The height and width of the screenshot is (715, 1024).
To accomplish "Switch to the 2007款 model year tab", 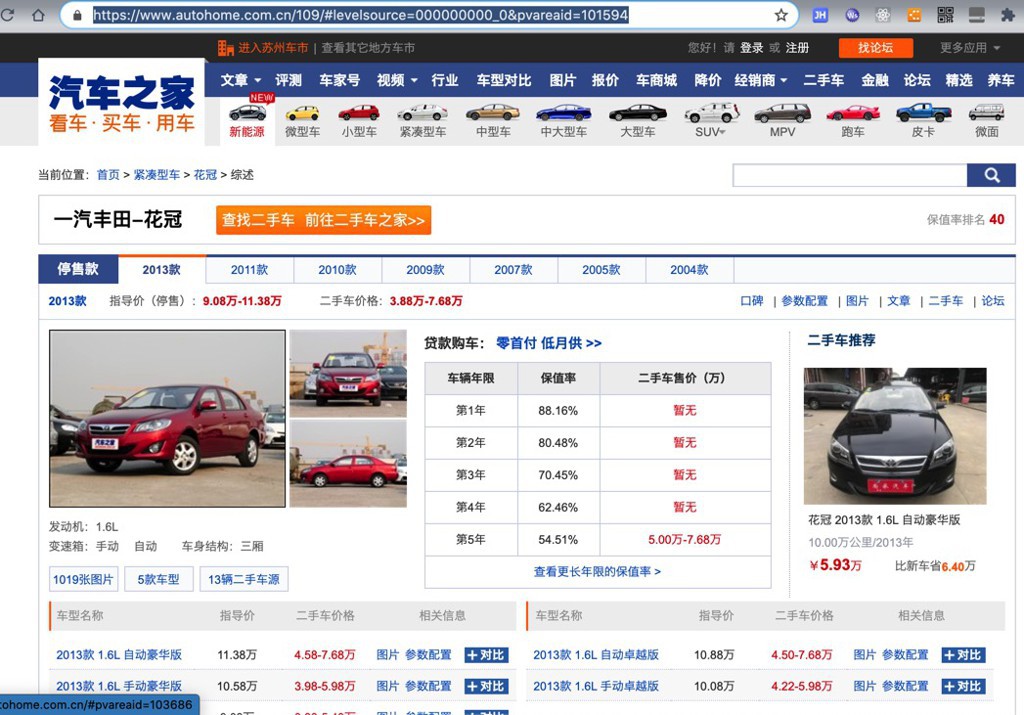I will tap(513, 270).
